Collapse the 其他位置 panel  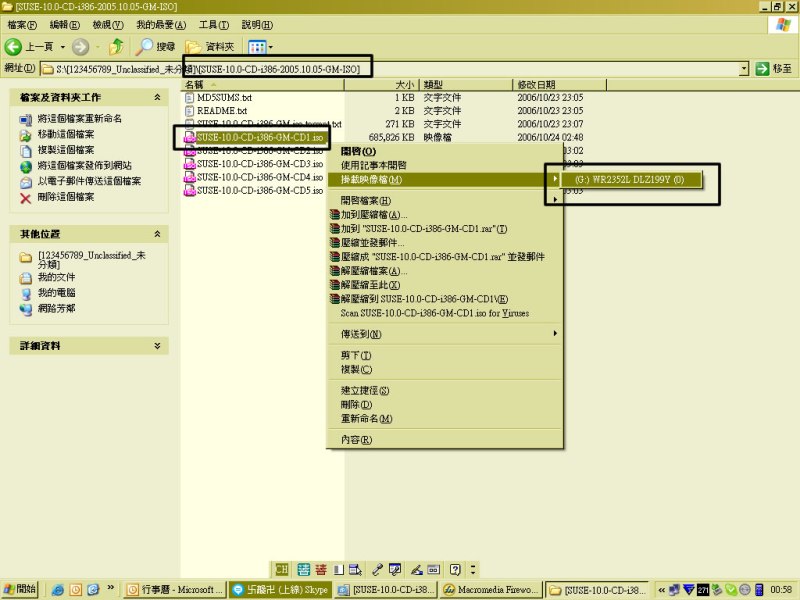point(157,234)
